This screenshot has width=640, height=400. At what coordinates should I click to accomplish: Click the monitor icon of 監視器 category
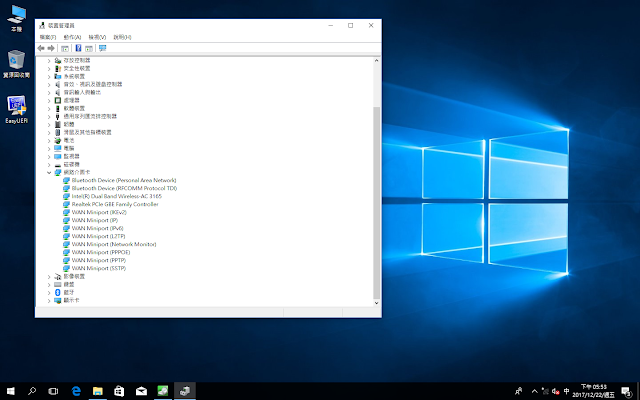point(58,156)
